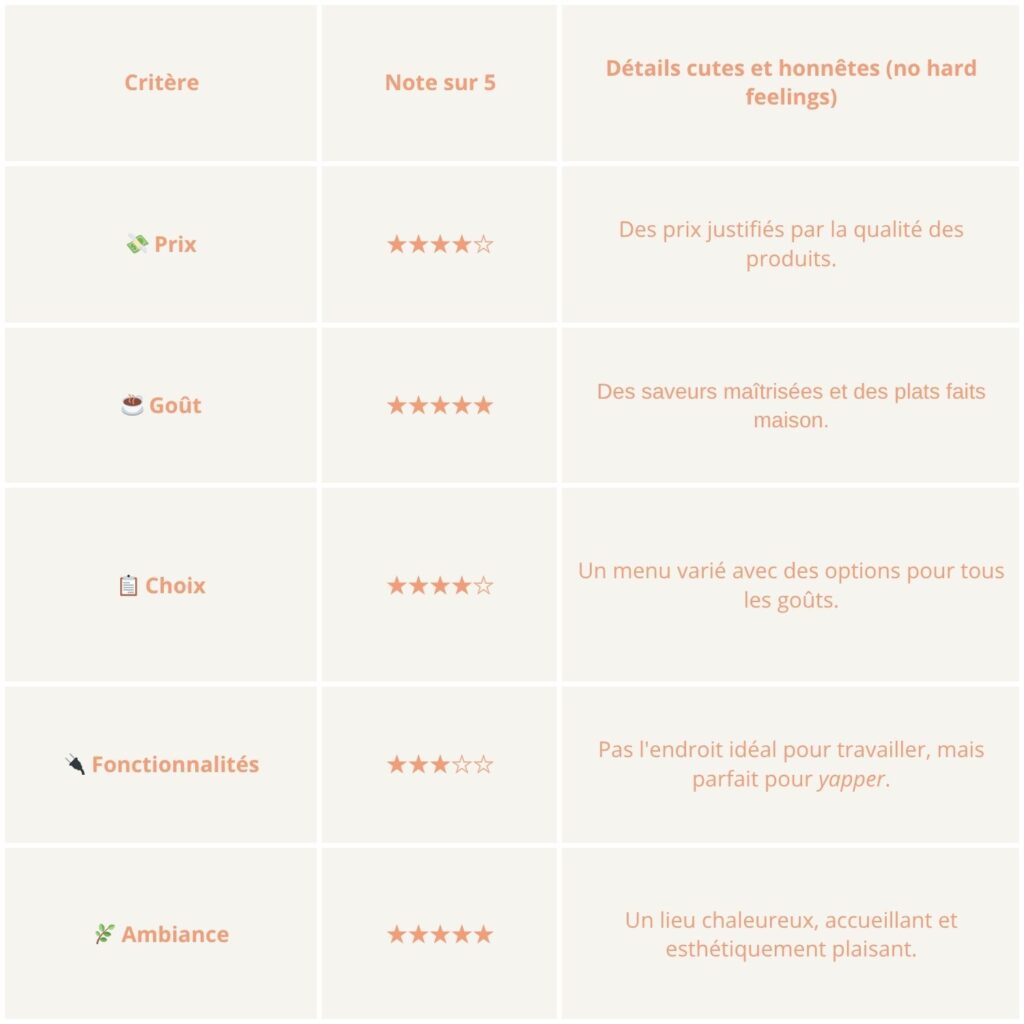Viewport: 1024px width, 1024px height.
Task: Click the herb leaf emoji beside Ambiance
Action: click(104, 934)
